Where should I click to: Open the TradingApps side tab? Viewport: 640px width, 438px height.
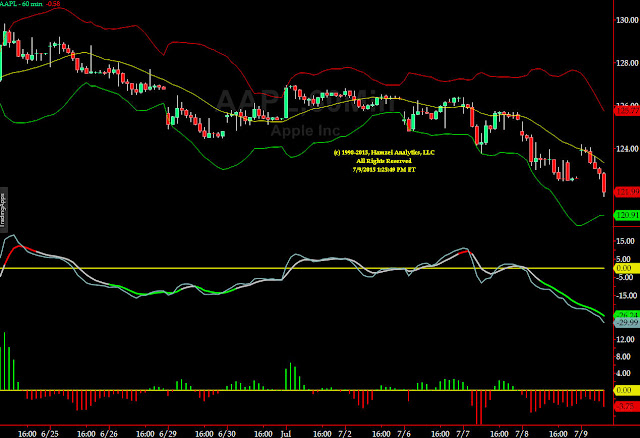4,210
